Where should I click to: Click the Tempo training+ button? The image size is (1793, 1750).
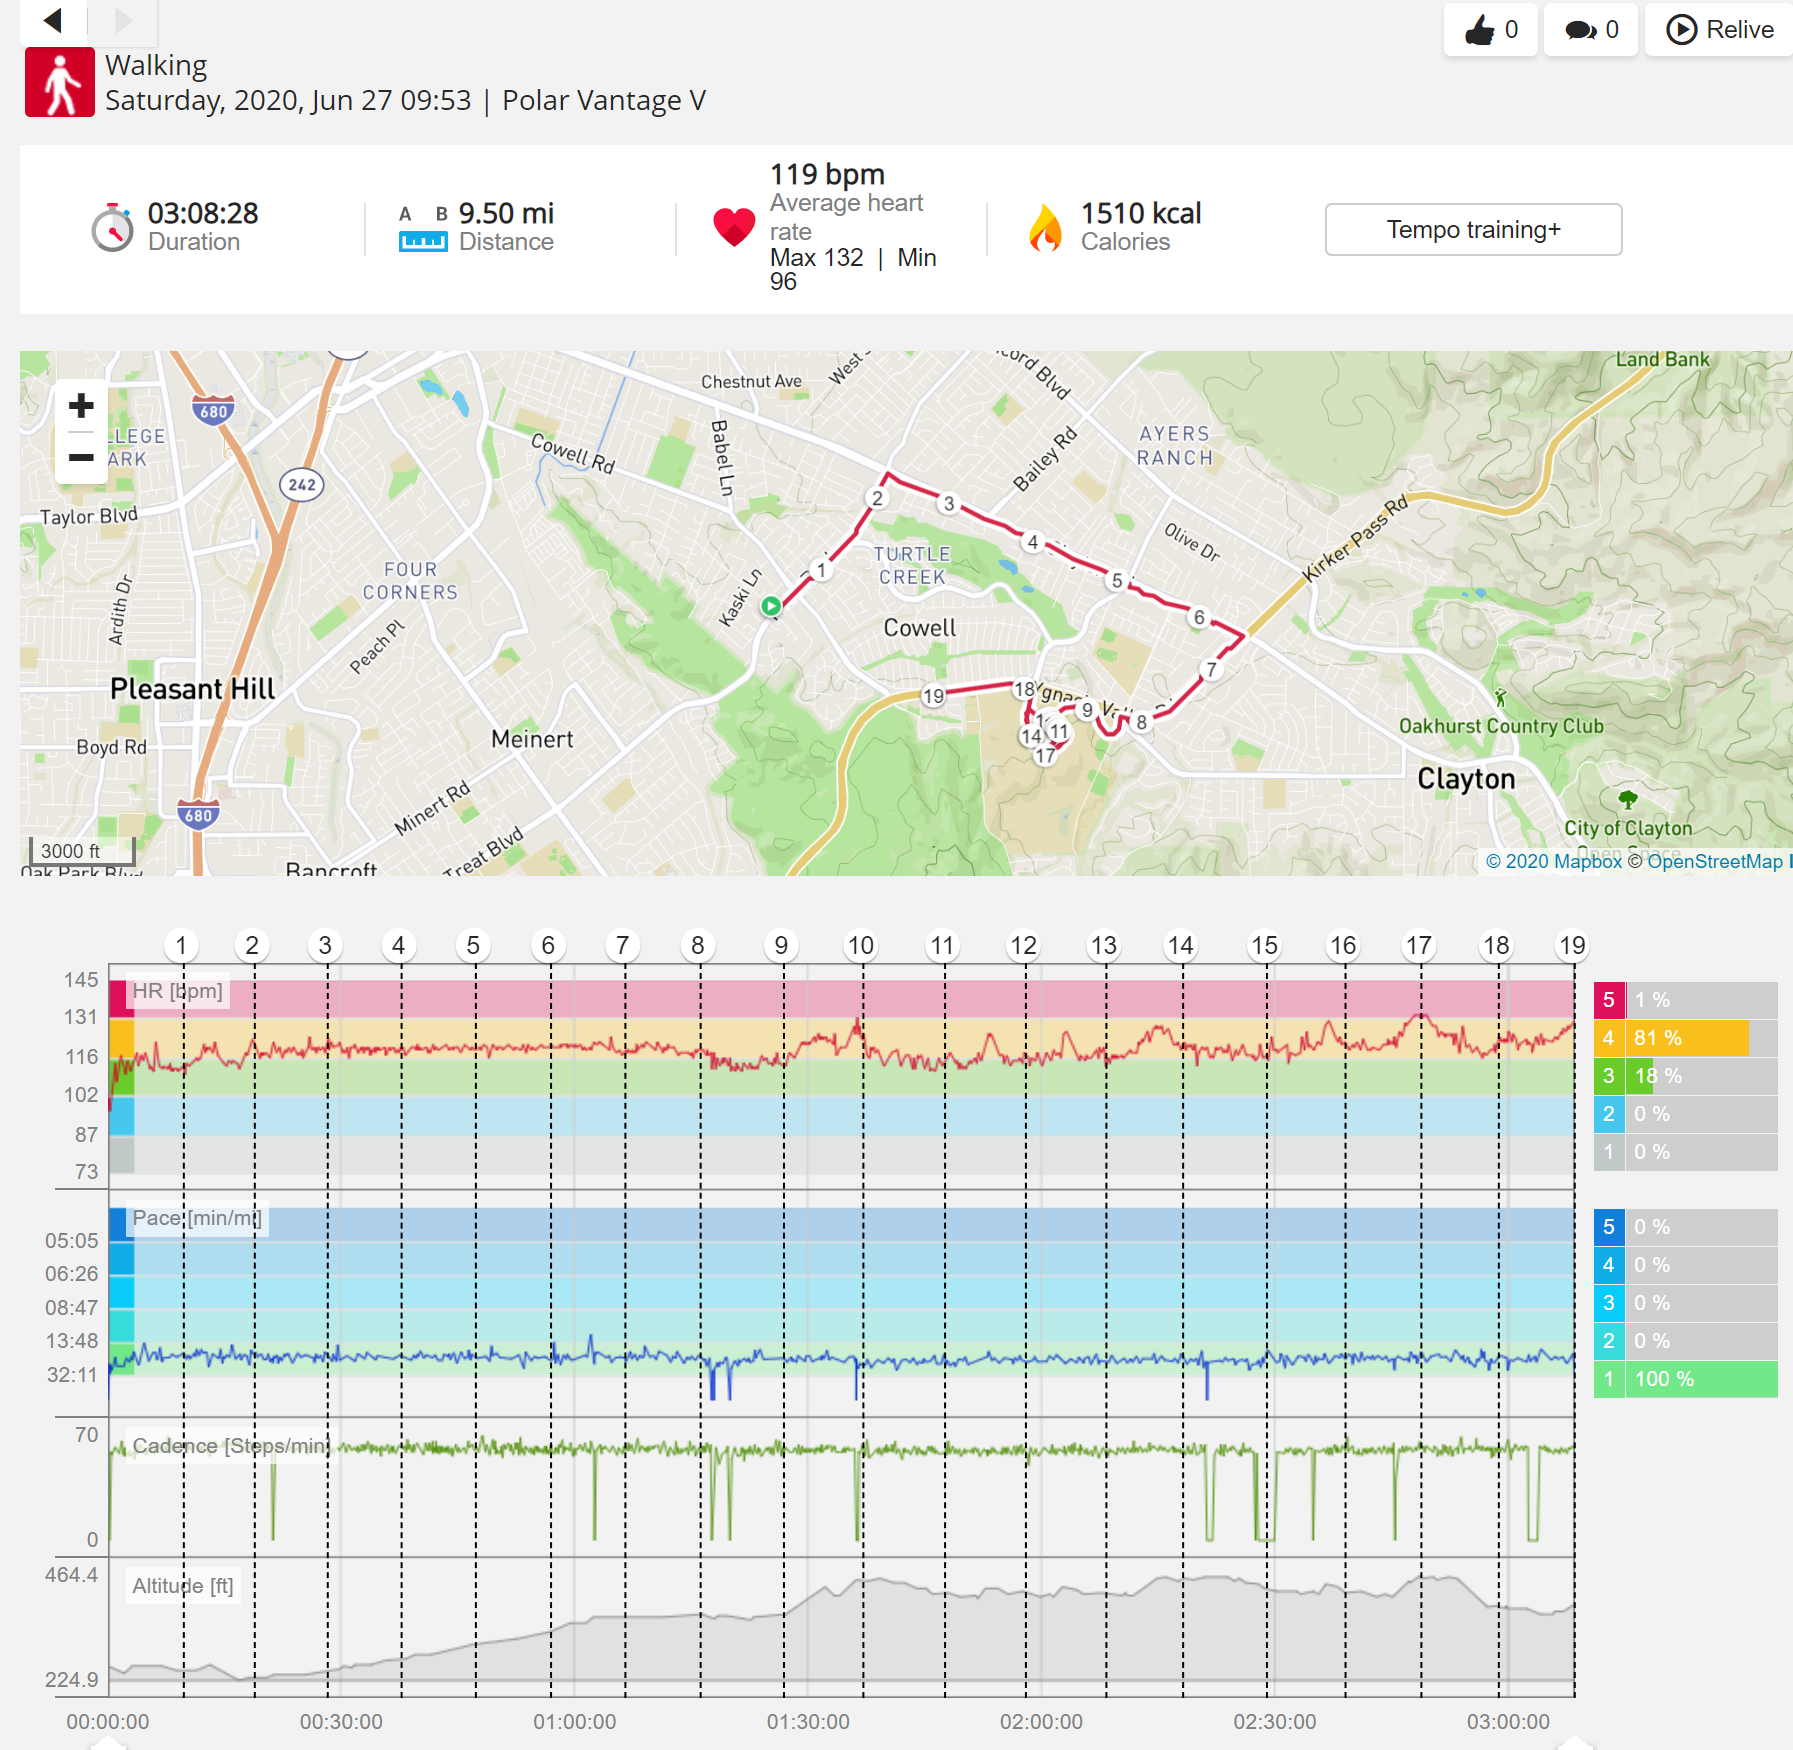(1473, 230)
